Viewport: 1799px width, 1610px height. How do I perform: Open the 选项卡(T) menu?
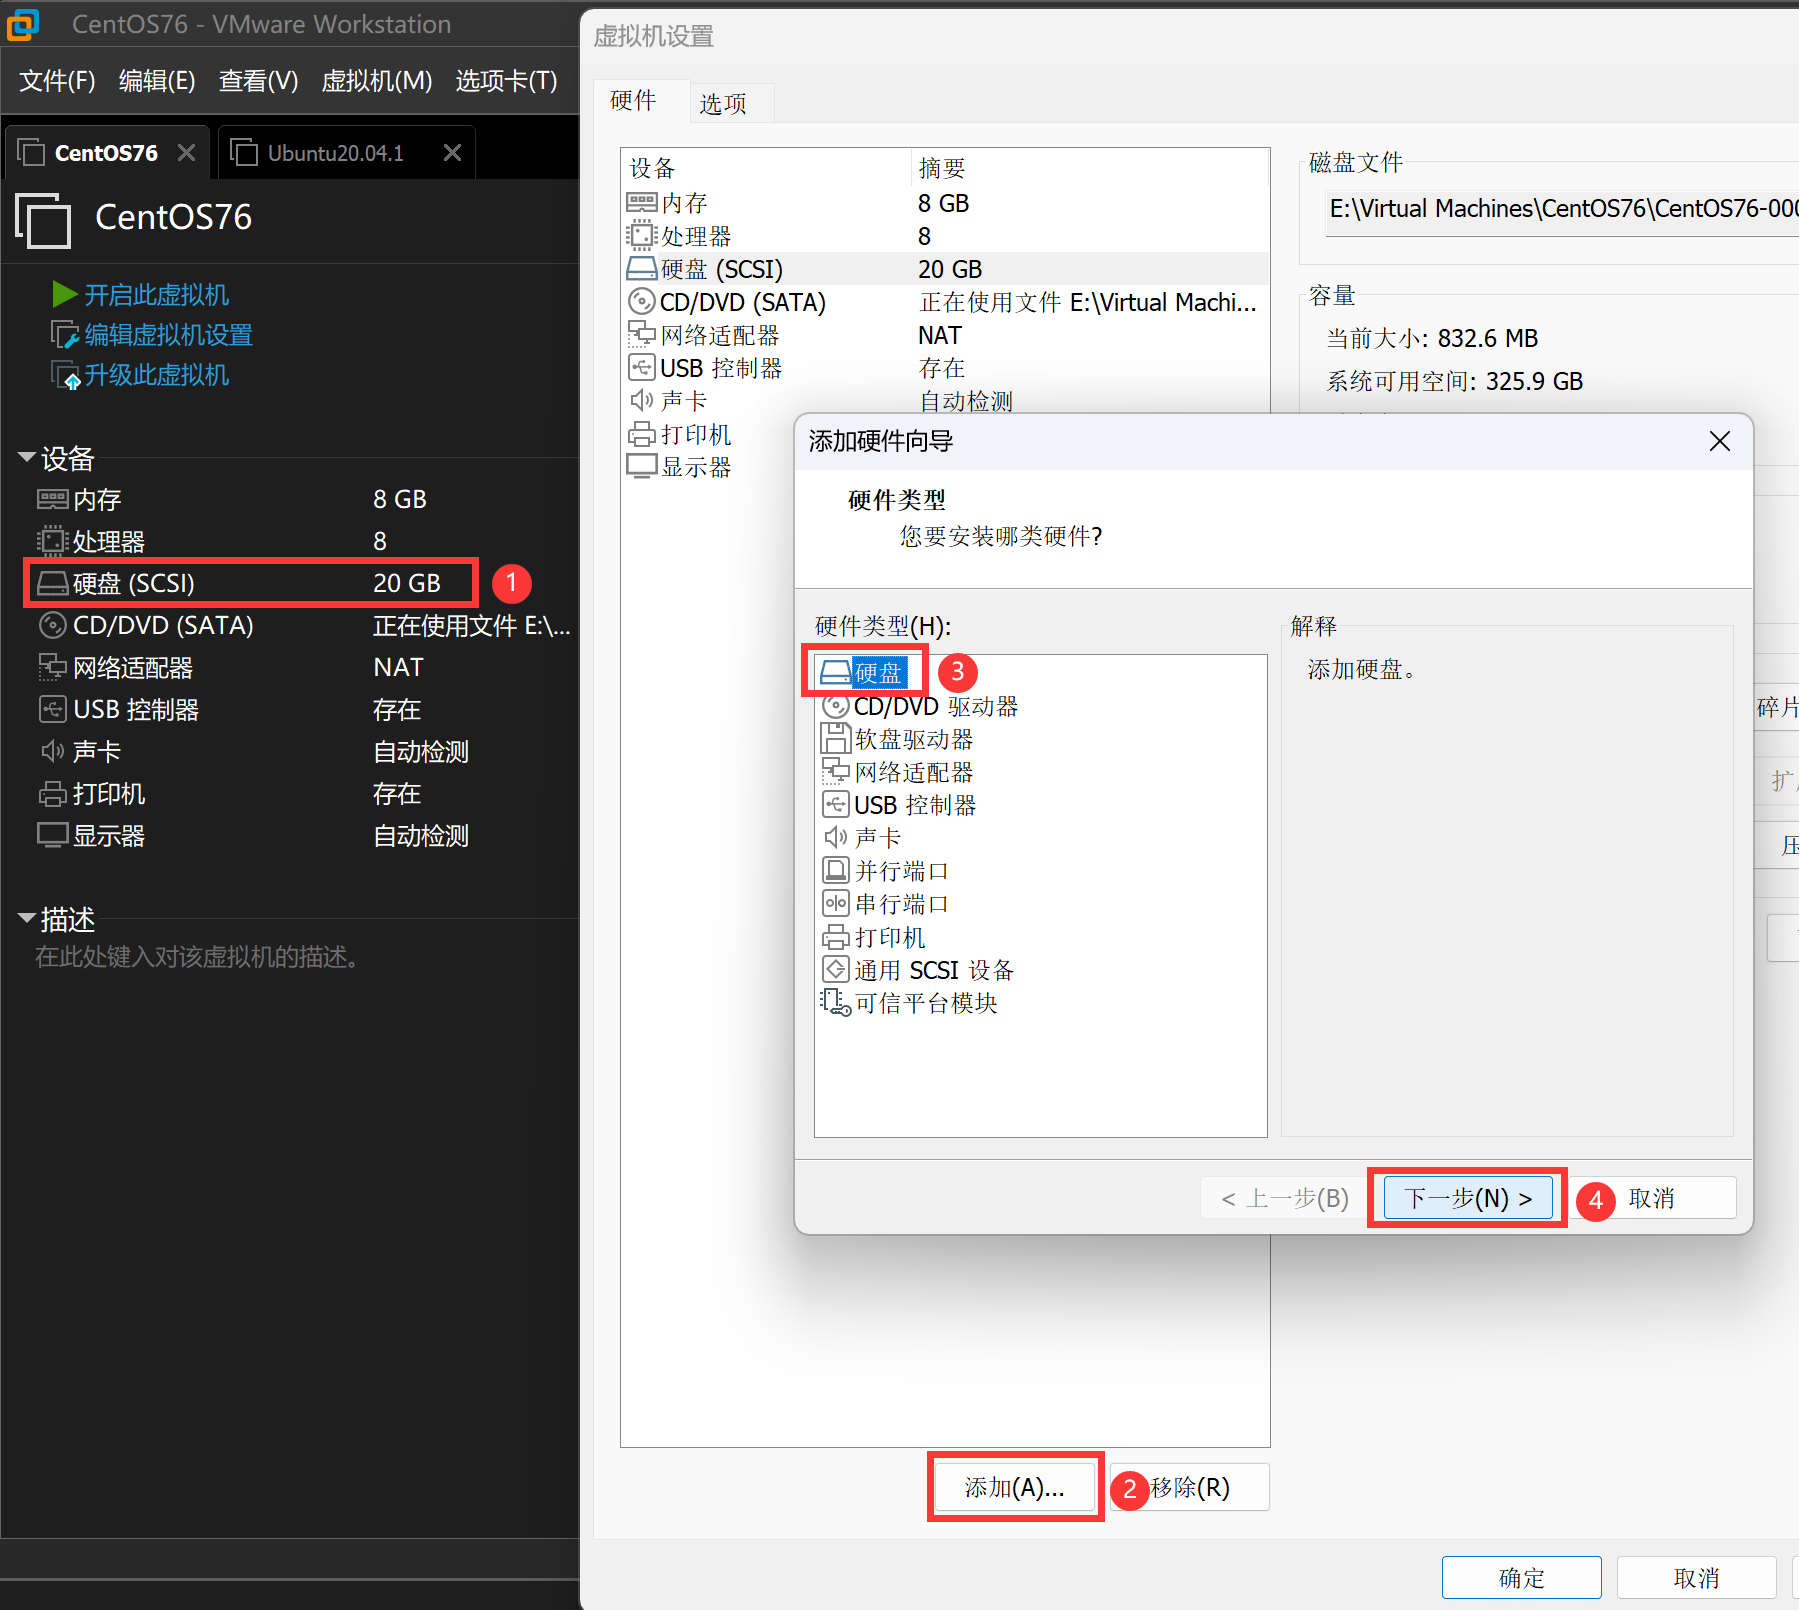click(506, 81)
